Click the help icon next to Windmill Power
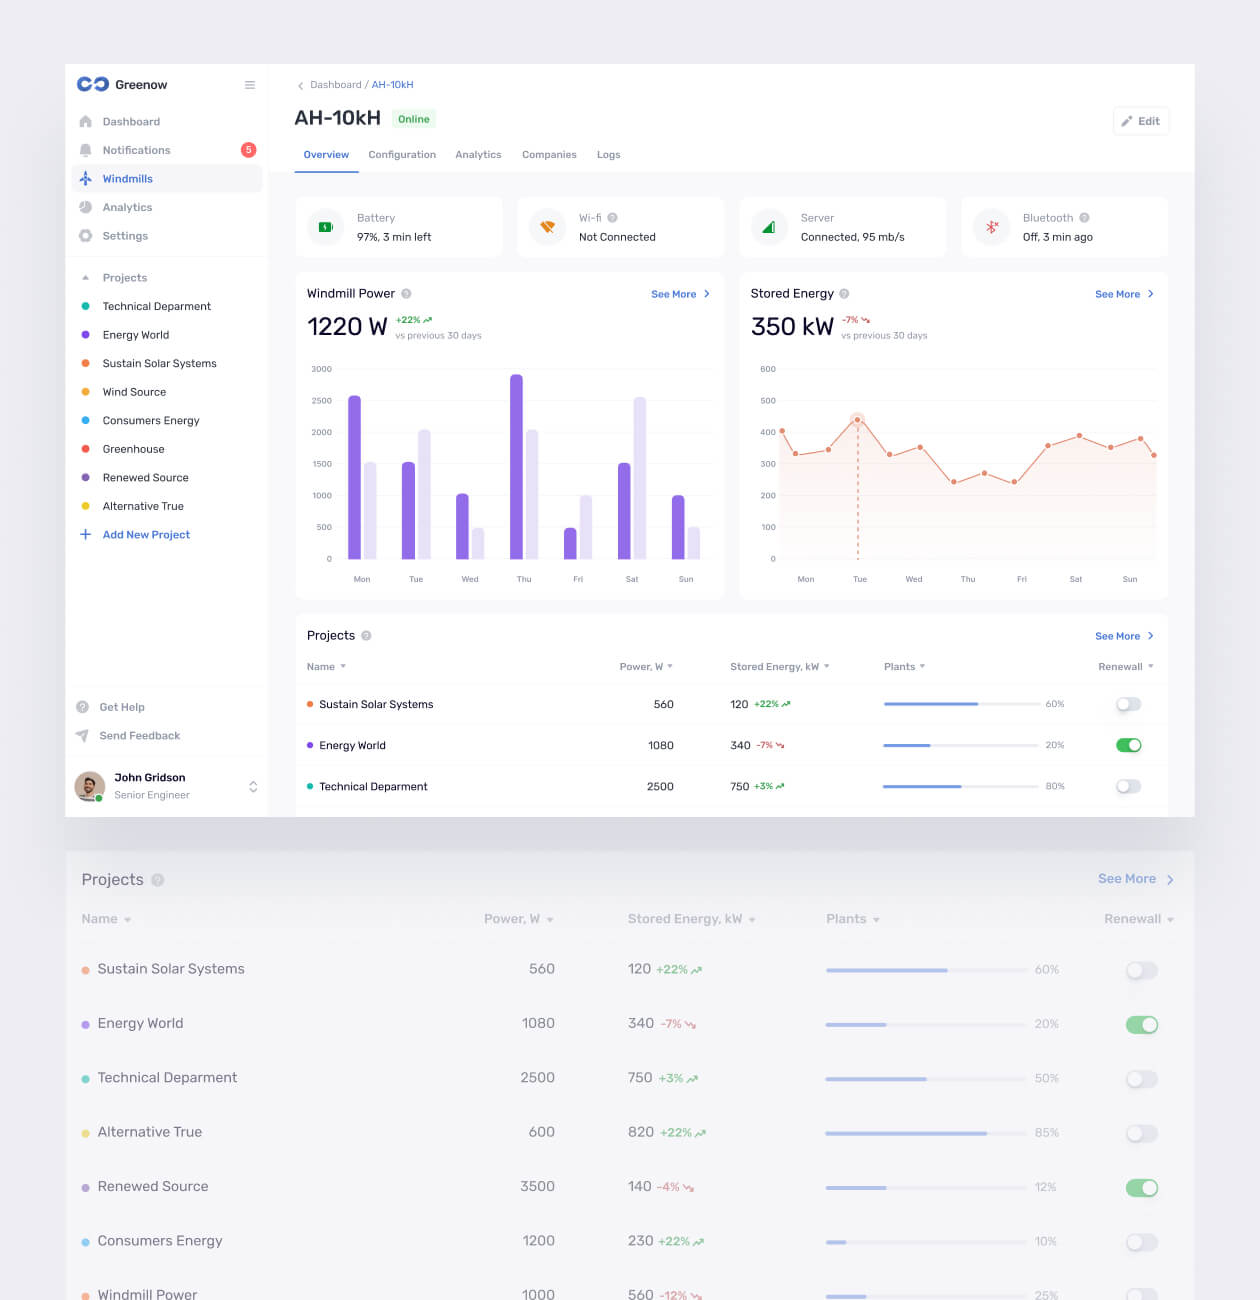The width and height of the screenshot is (1260, 1300). click(406, 294)
